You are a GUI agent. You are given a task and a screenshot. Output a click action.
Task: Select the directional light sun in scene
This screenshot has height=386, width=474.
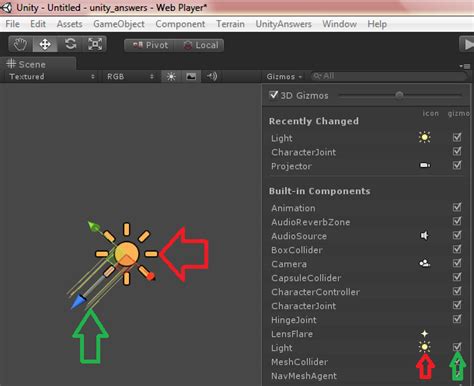click(x=126, y=254)
